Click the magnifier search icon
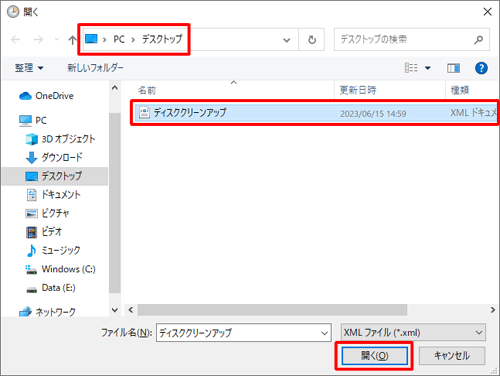 479,40
